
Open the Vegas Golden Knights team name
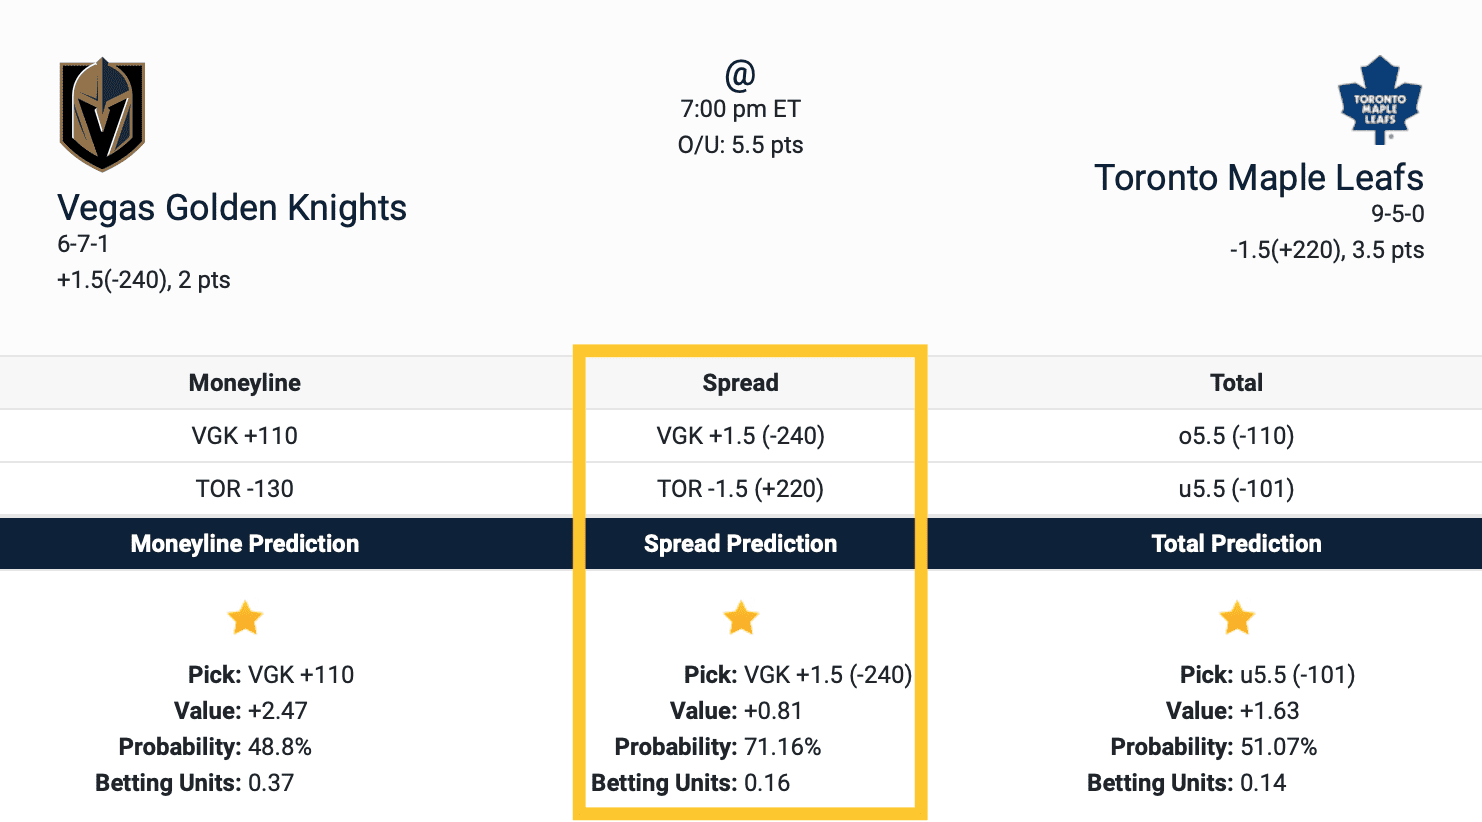232,208
